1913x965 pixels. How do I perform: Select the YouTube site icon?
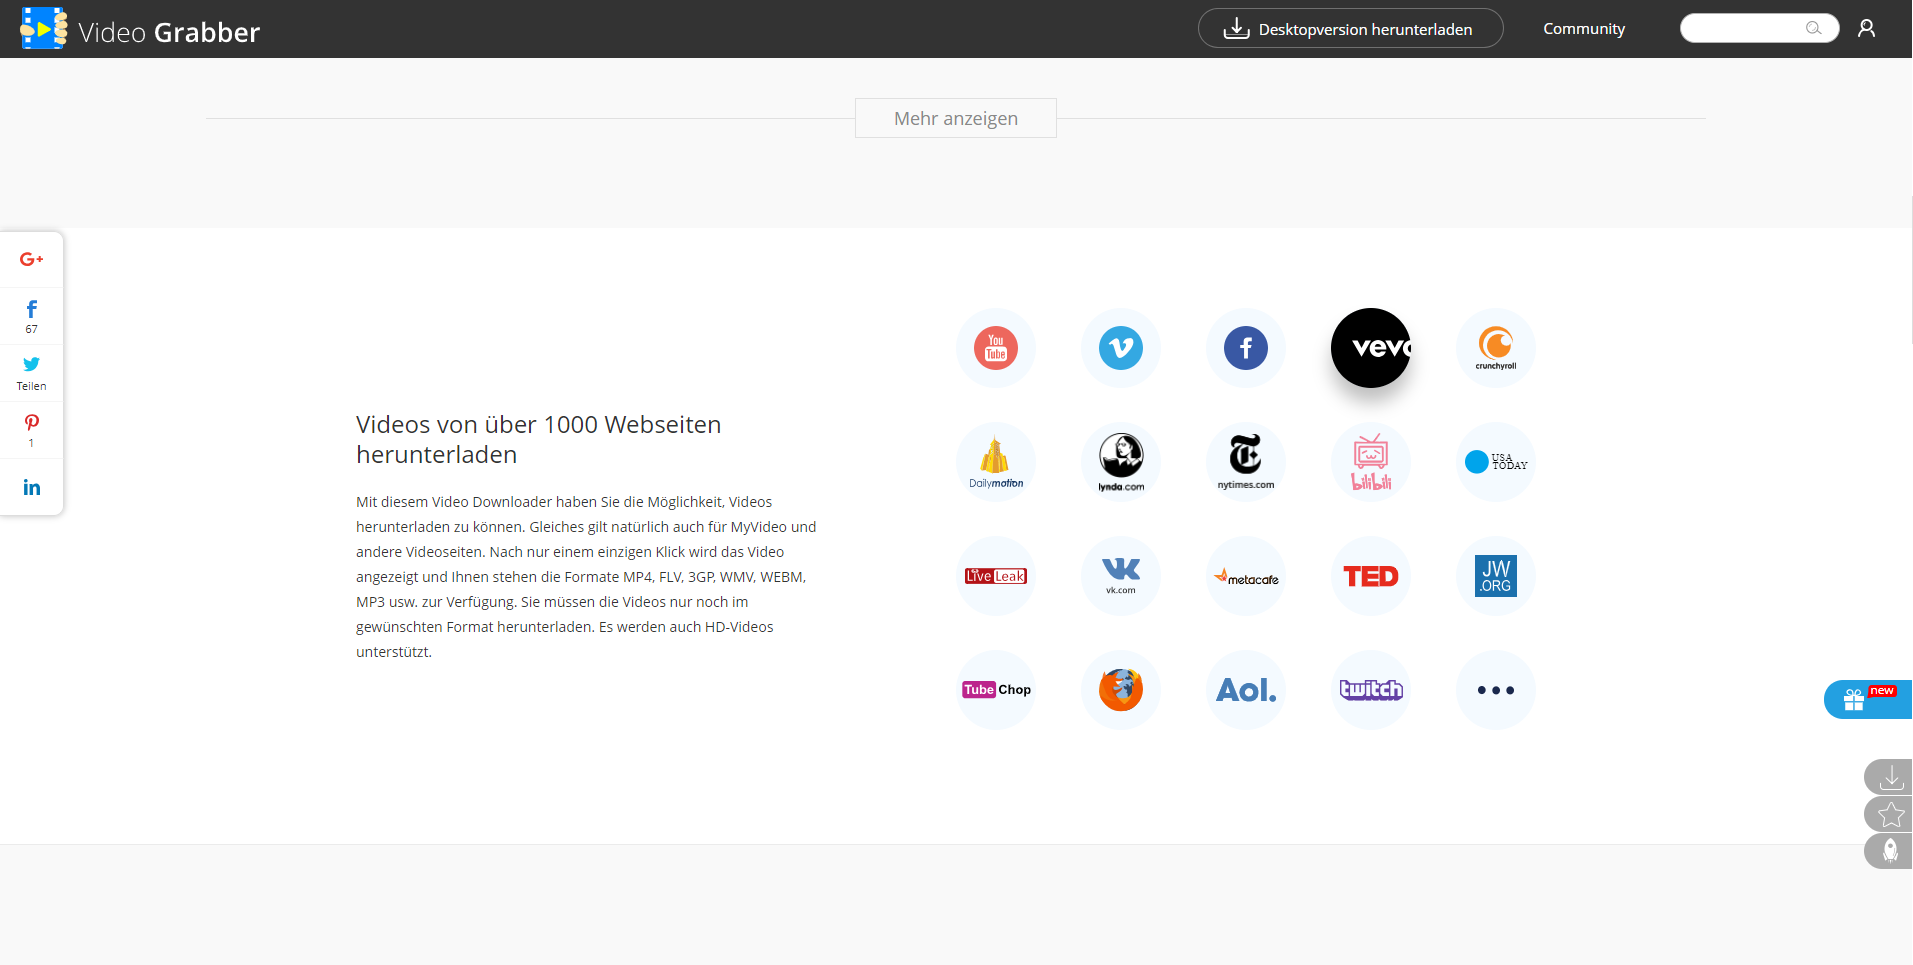(996, 348)
